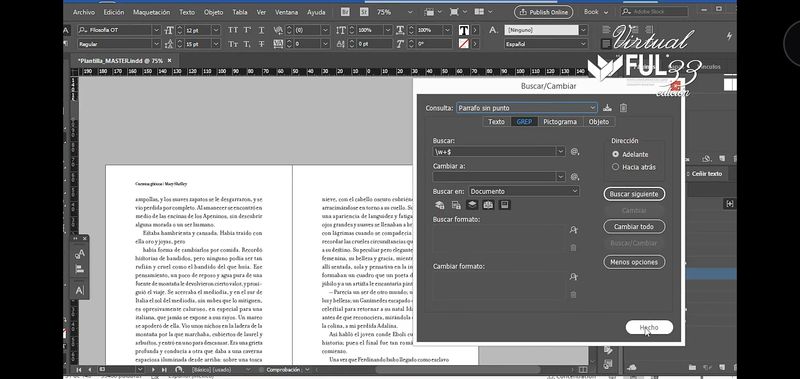
Task: Open the Ayuda menu
Action: (x=316, y=12)
